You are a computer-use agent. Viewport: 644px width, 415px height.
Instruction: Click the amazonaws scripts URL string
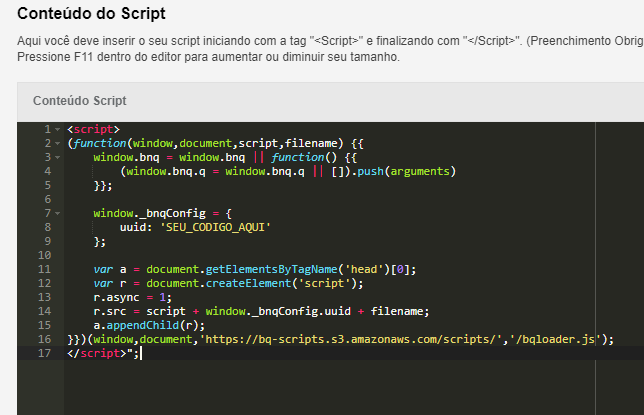tap(351, 339)
